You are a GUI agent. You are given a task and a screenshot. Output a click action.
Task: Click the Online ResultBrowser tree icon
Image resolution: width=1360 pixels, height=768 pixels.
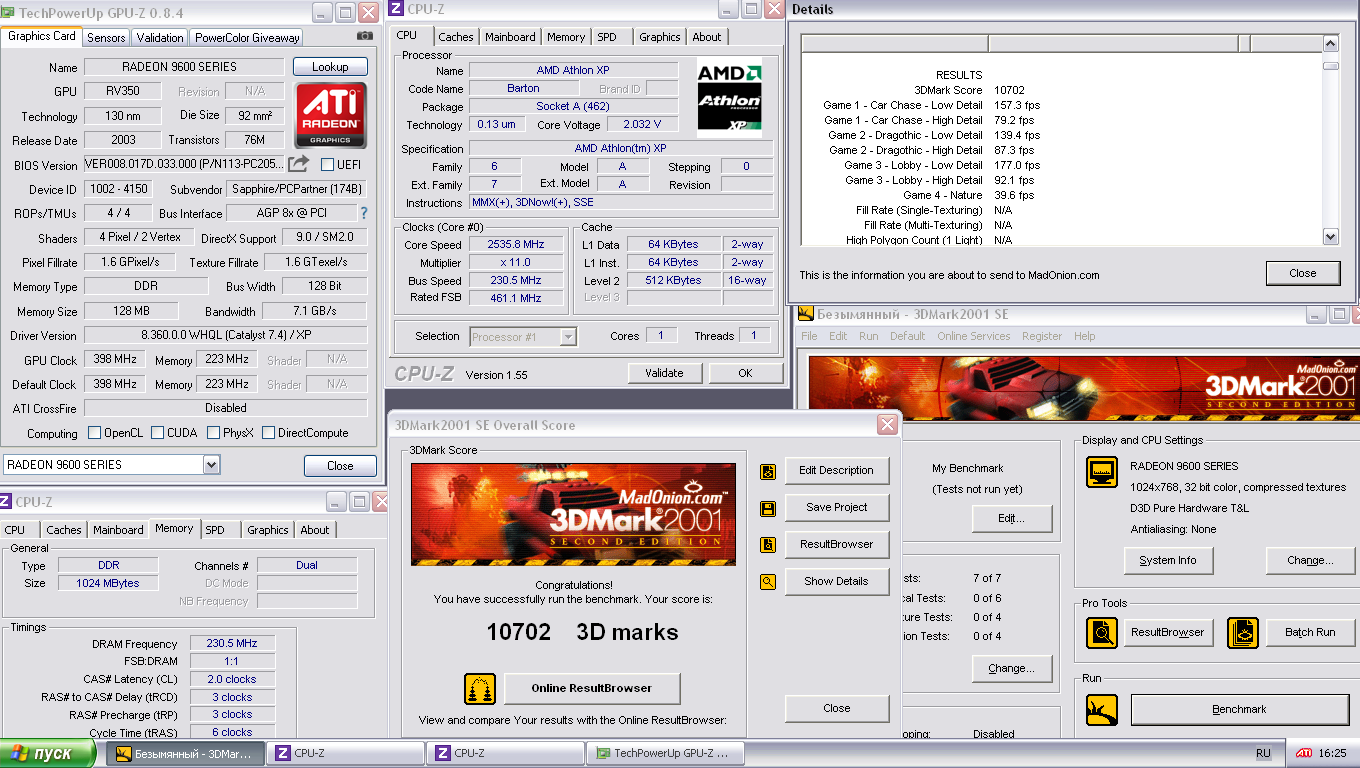tap(480, 689)
